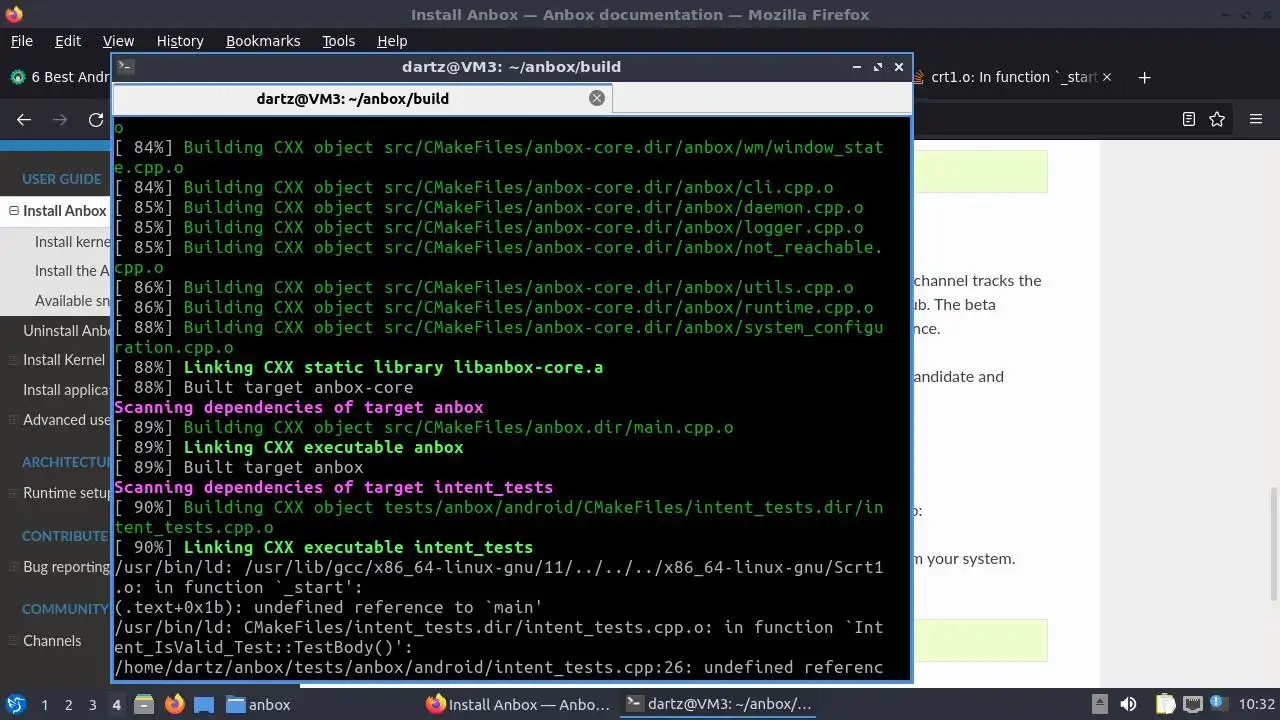
Task: Show removable media tray icon
Action: [x=1099, y=704]
